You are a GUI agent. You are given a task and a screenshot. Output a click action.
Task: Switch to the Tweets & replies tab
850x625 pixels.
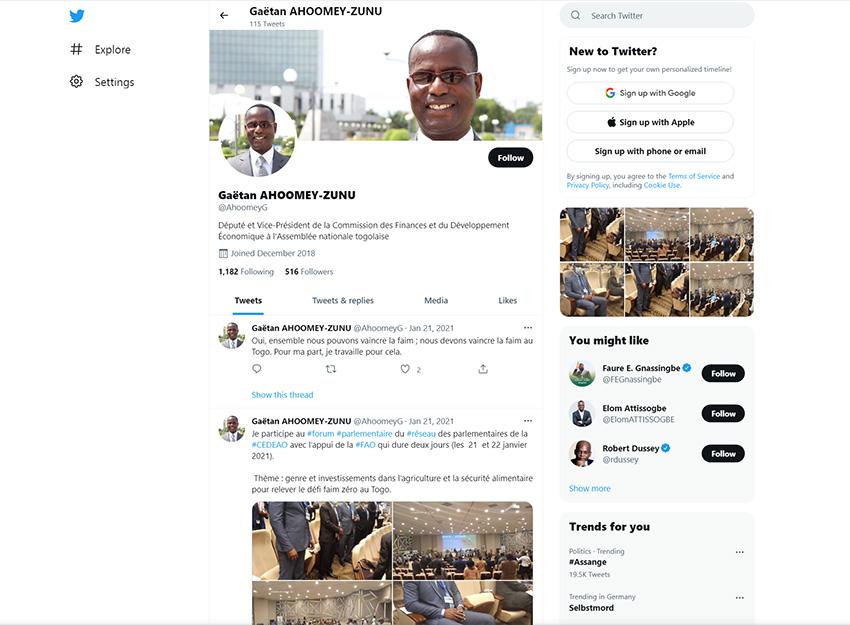pyautogui.click(x=343, y=300)
